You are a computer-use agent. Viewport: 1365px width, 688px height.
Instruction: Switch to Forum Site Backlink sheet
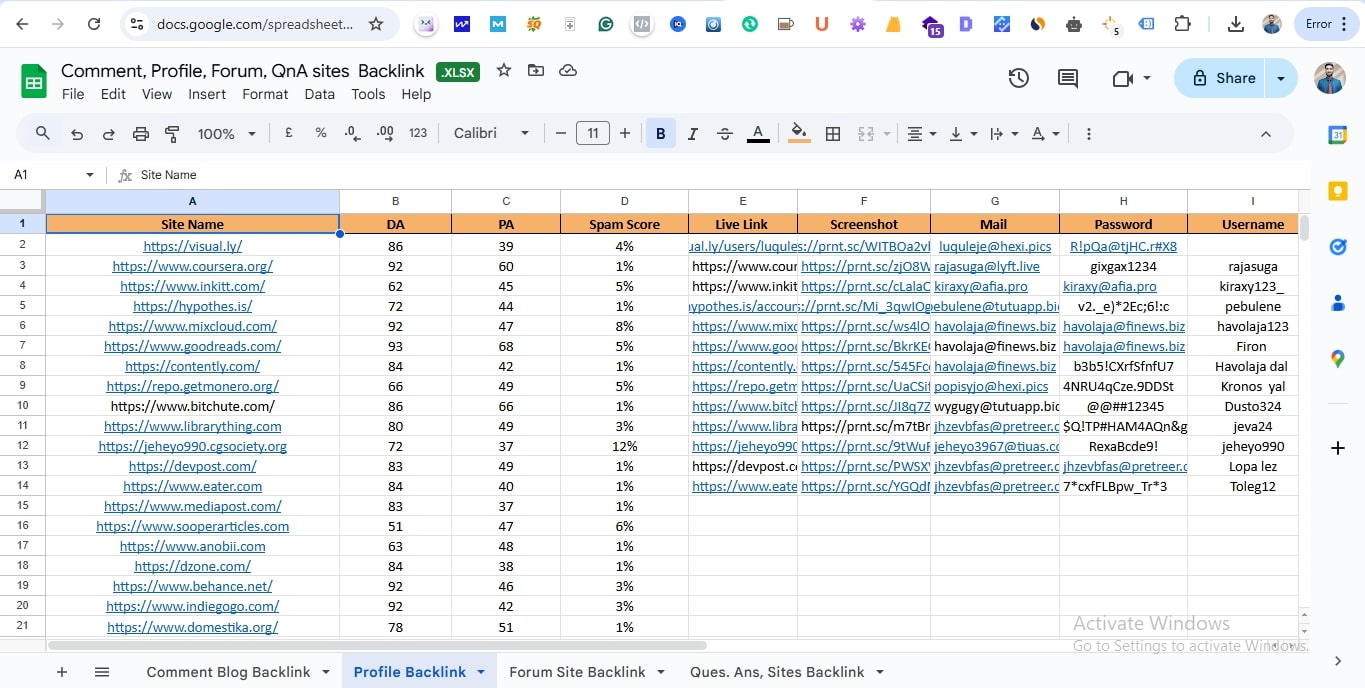[x=577, y=672]
